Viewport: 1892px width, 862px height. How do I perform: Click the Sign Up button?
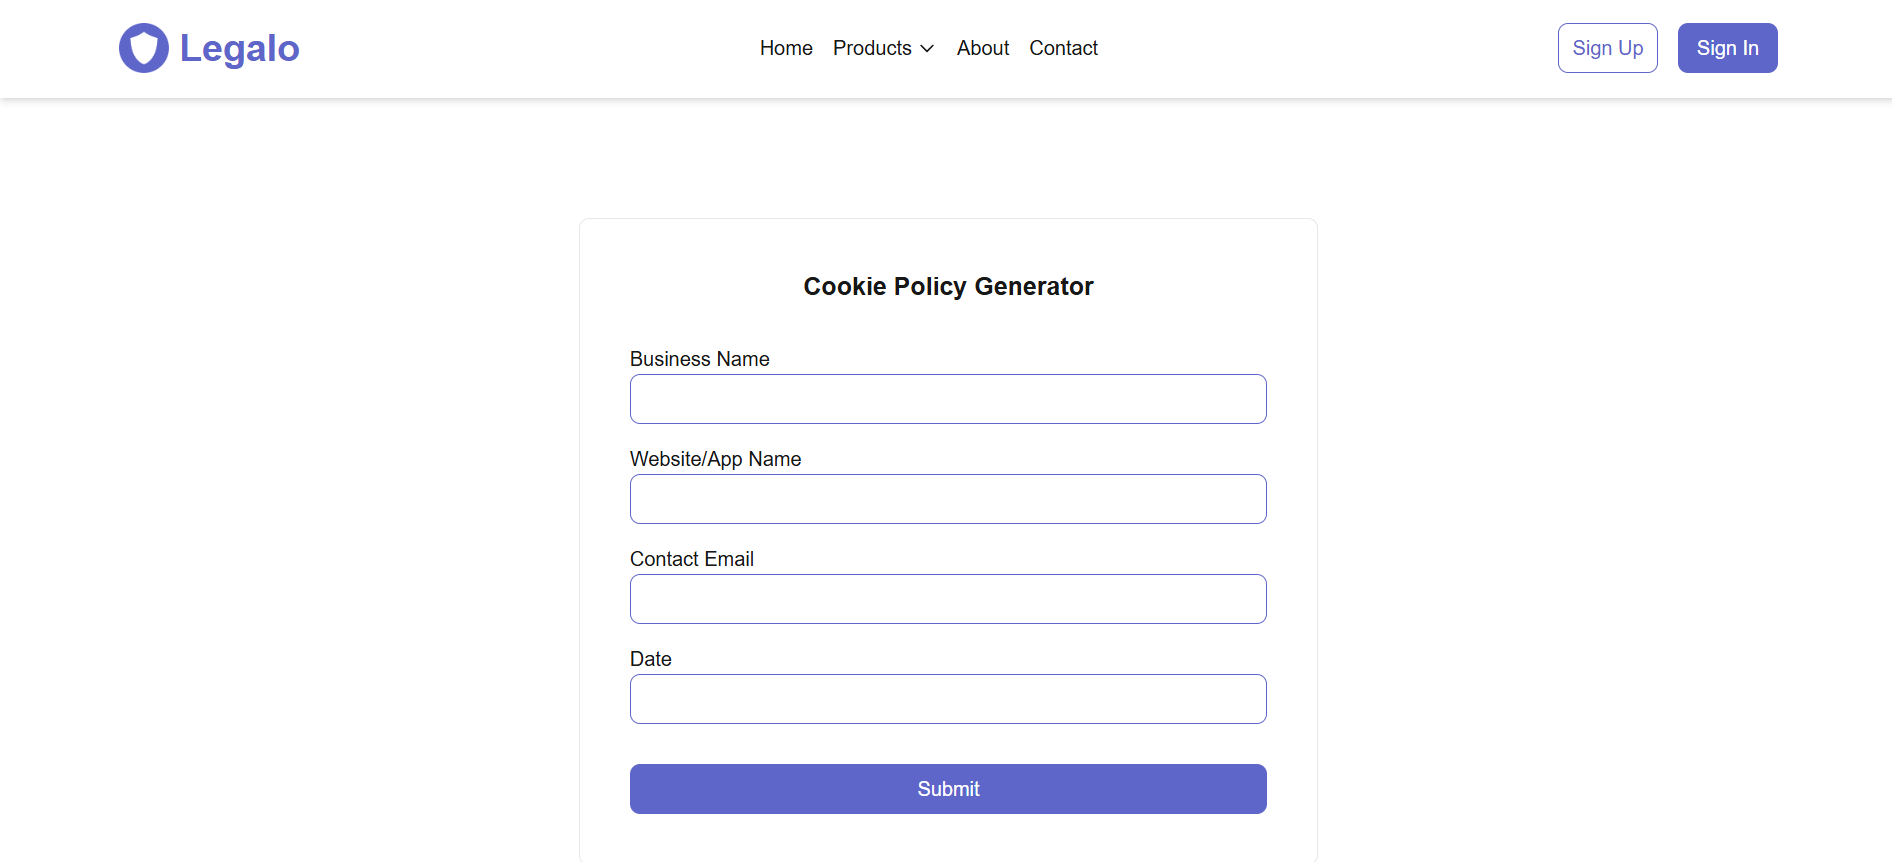pyautogui.click(x=1608, y=48)
